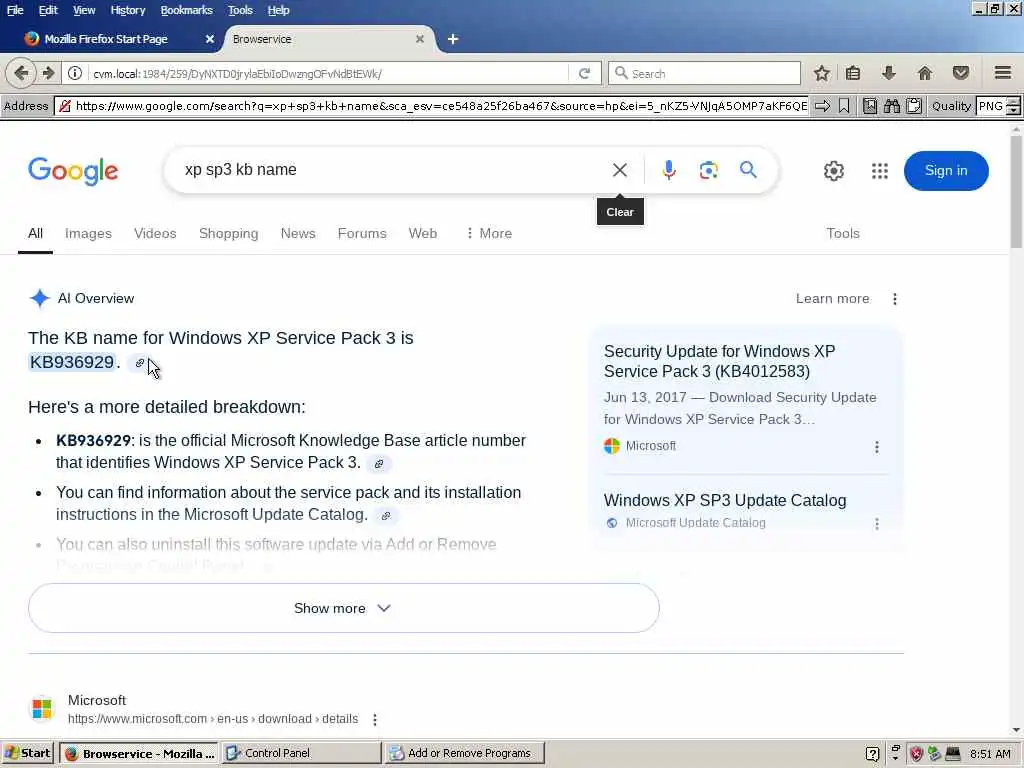This screenshot has width=1024, height=768.
Task: Open a new tab with plus button
Action: pyautogui.click(x=453, y=39)
